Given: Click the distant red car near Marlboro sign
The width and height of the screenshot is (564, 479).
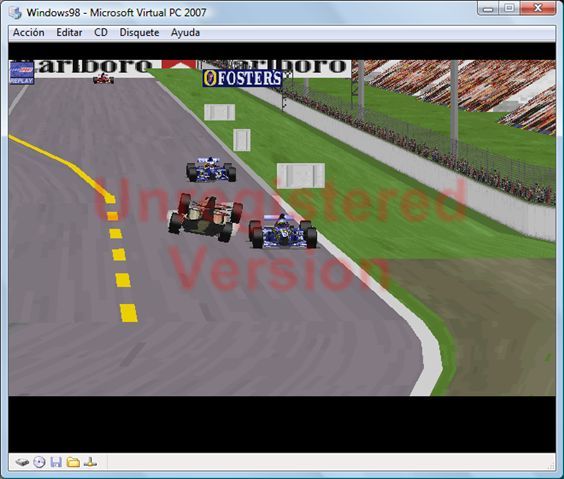Looking at the screenshot, I should pyautogui.click(x=104, y=78).
